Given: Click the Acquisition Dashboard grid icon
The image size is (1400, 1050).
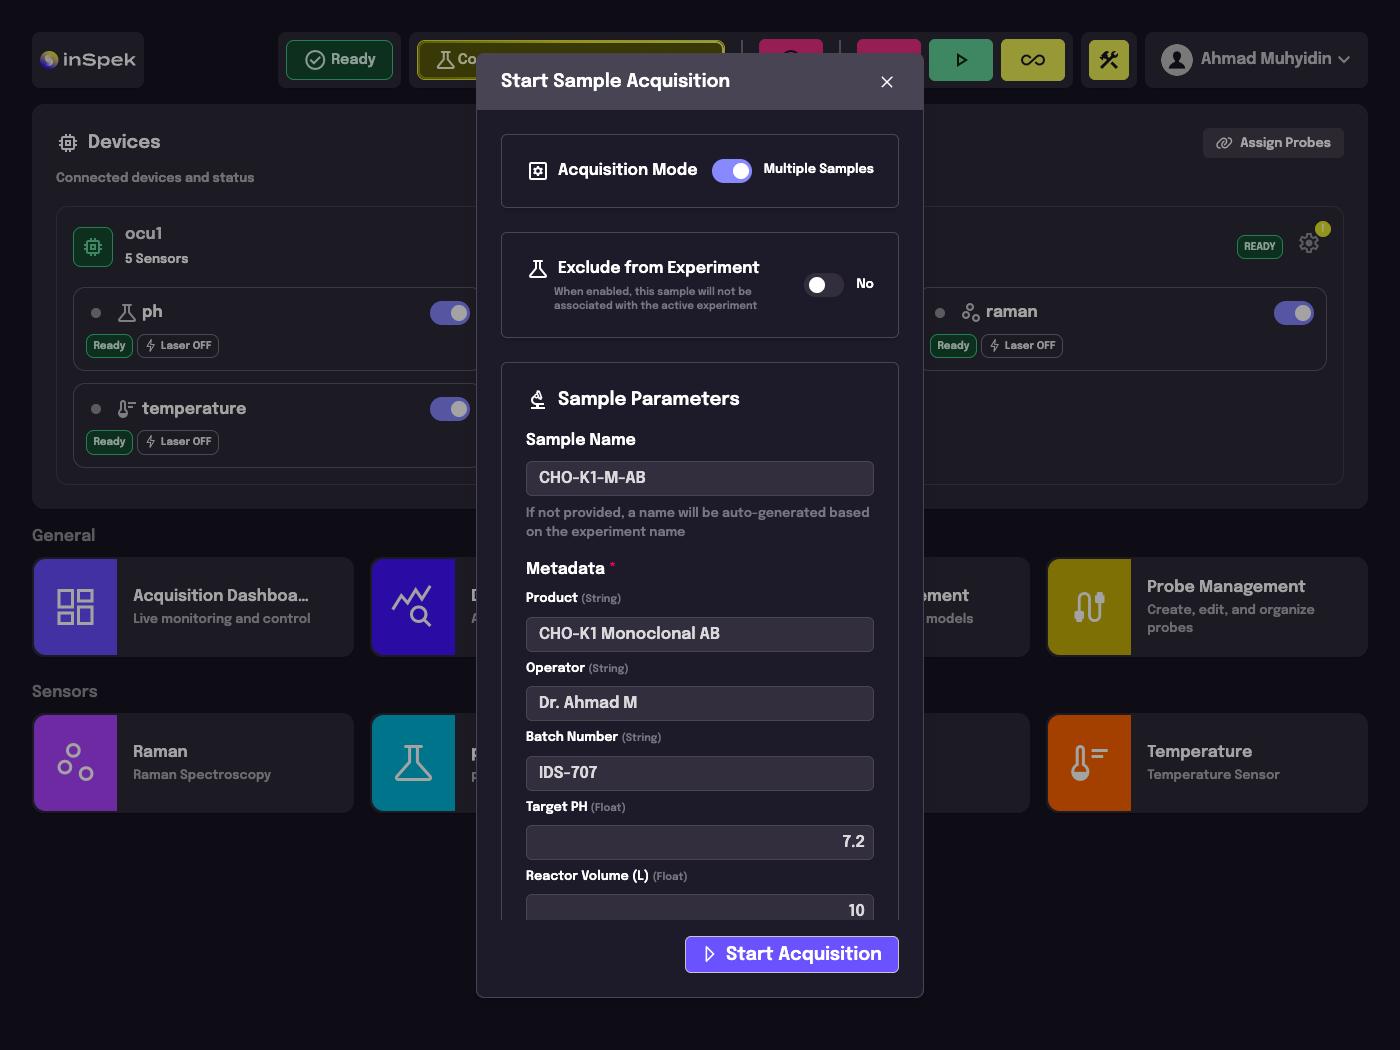Looking at the screenshot, I should (x=75, y=607).
